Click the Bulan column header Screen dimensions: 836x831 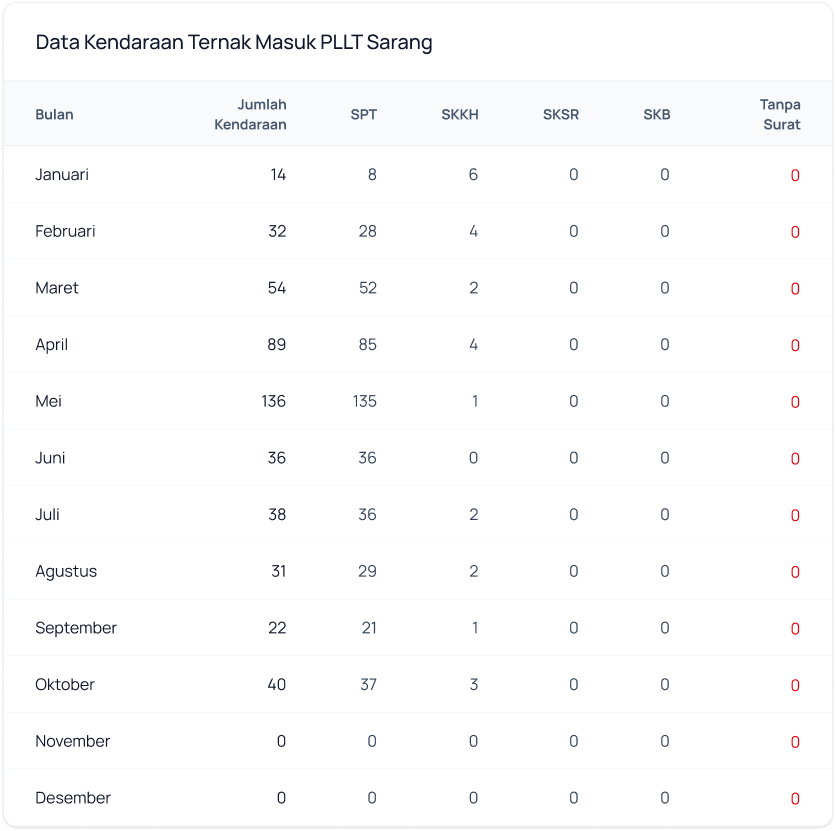tap(54, 114)
